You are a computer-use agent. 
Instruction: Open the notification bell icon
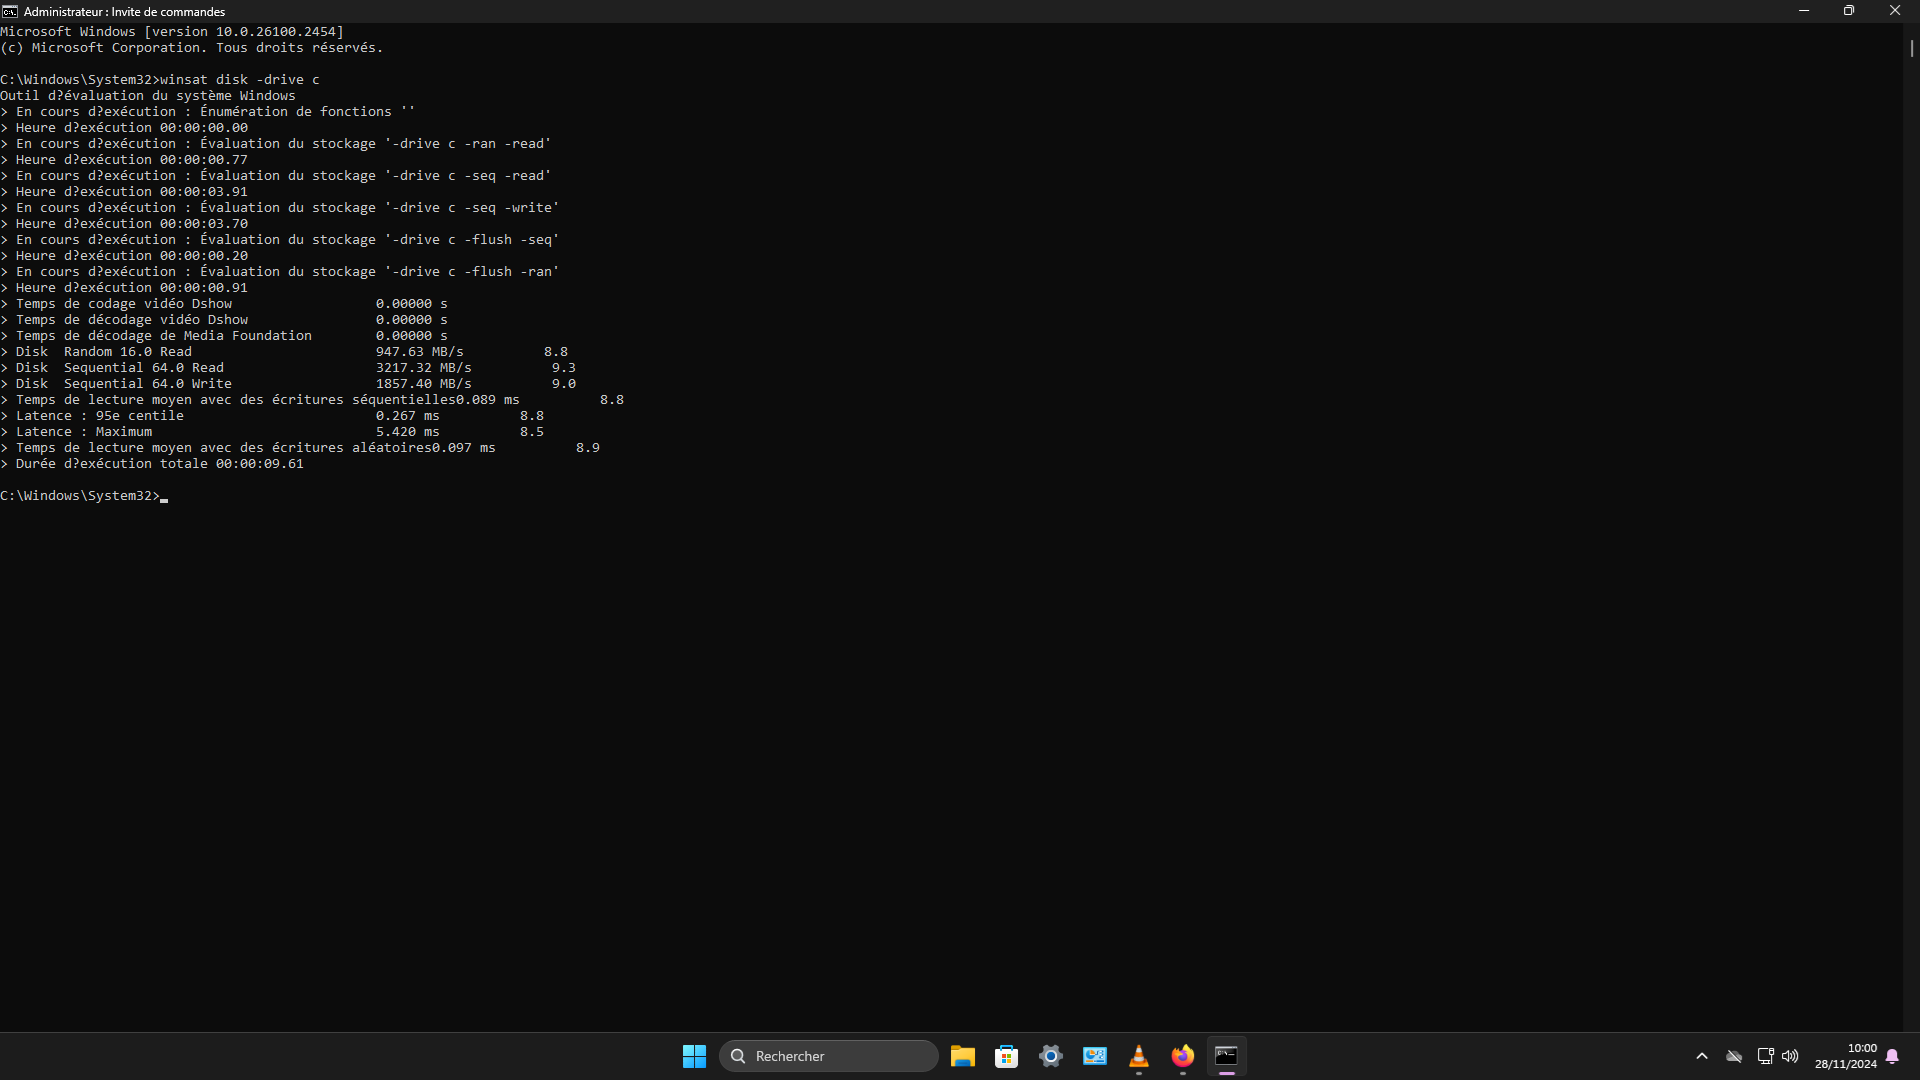pos(1892,1056)
